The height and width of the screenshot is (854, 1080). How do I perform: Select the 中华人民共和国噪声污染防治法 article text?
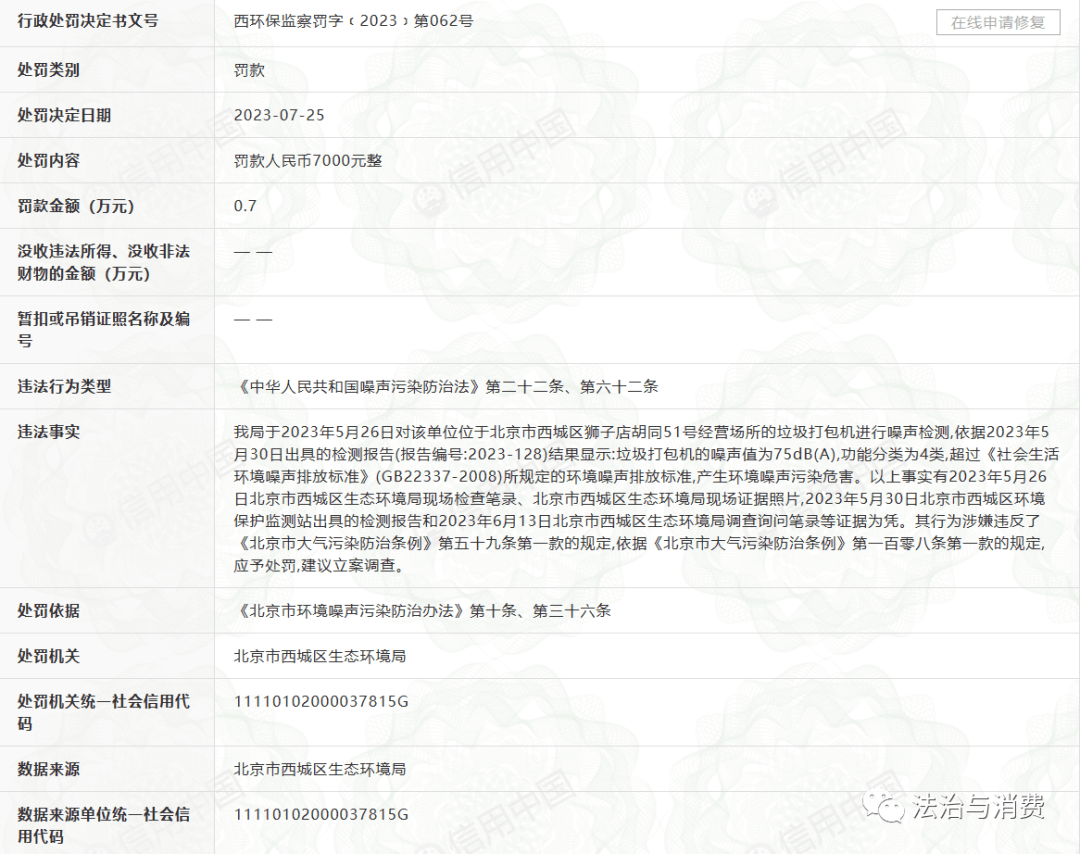click(446, 386)
